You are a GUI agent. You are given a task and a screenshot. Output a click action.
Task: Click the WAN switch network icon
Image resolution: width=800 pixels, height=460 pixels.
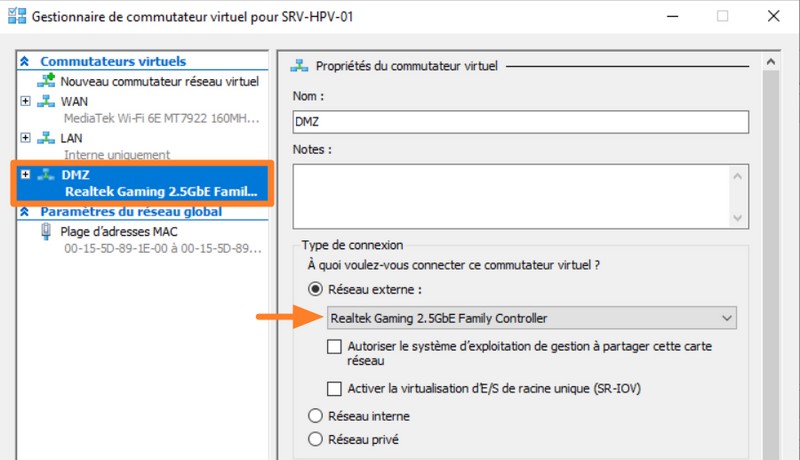pos(46,101)
